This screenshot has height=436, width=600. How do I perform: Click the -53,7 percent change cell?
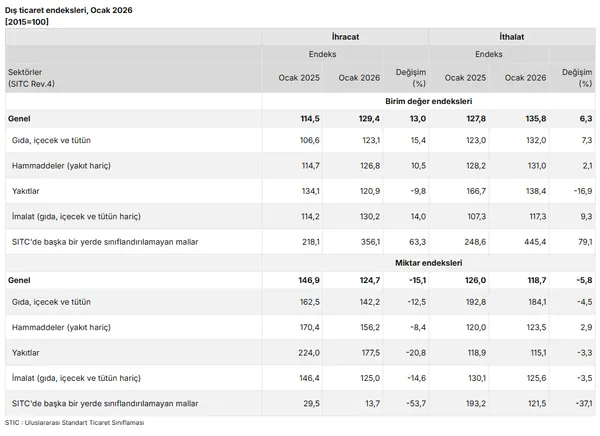coord(414,402)
